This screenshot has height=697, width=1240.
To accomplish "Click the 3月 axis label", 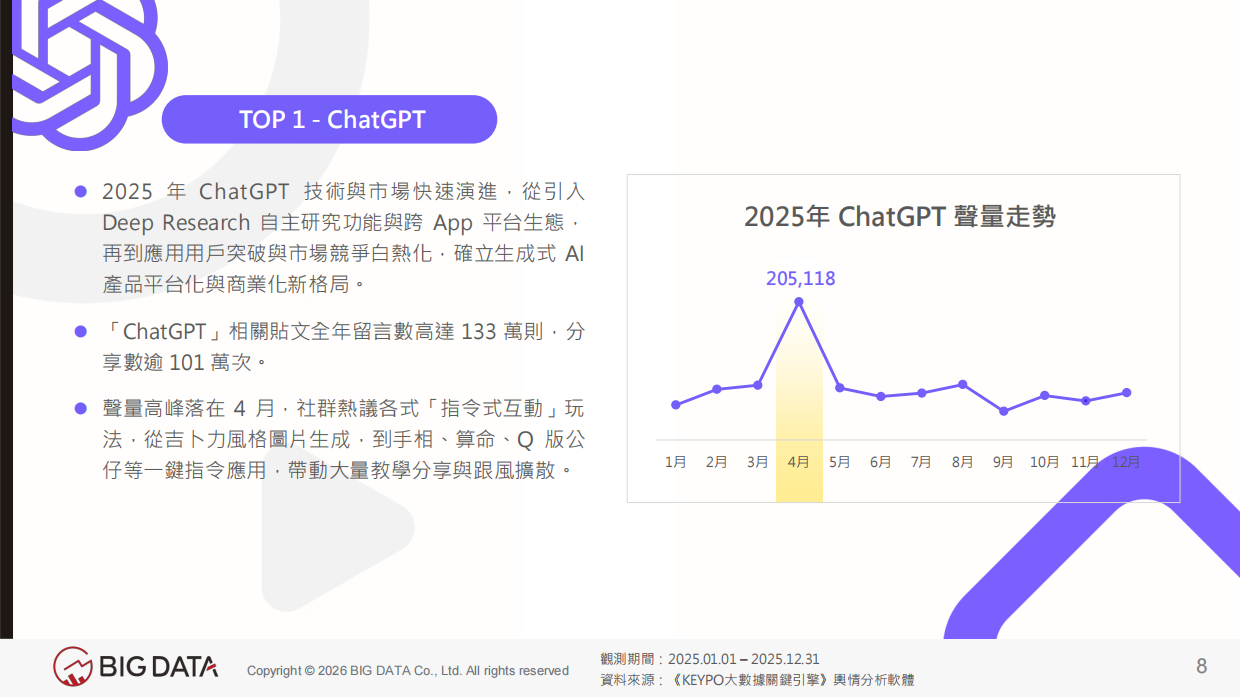I will (x=758, y=462).
